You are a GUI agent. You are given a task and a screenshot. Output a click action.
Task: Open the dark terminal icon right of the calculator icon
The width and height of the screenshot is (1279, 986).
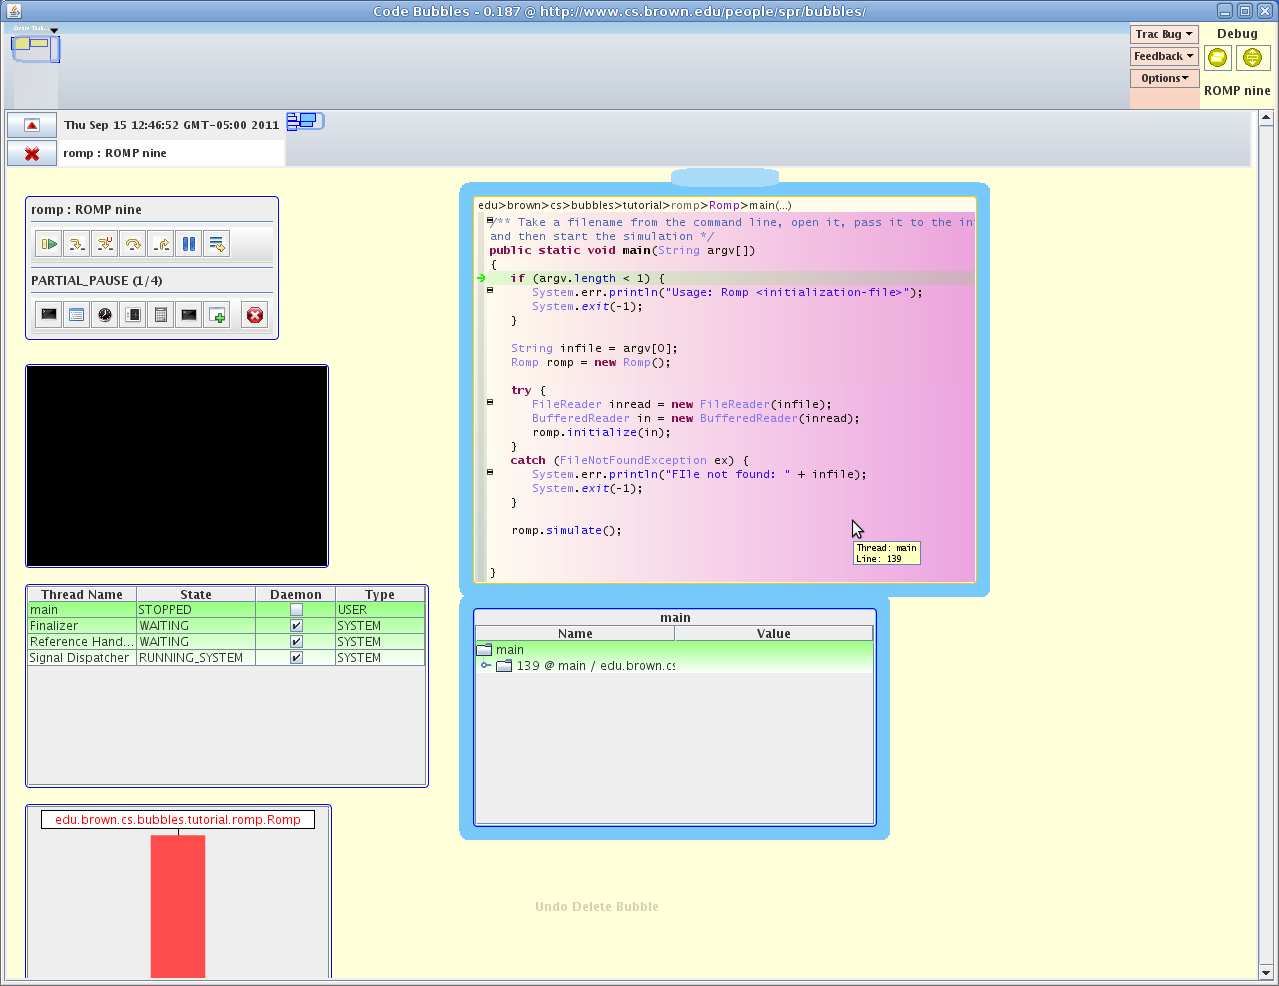[x=189, y=315]
